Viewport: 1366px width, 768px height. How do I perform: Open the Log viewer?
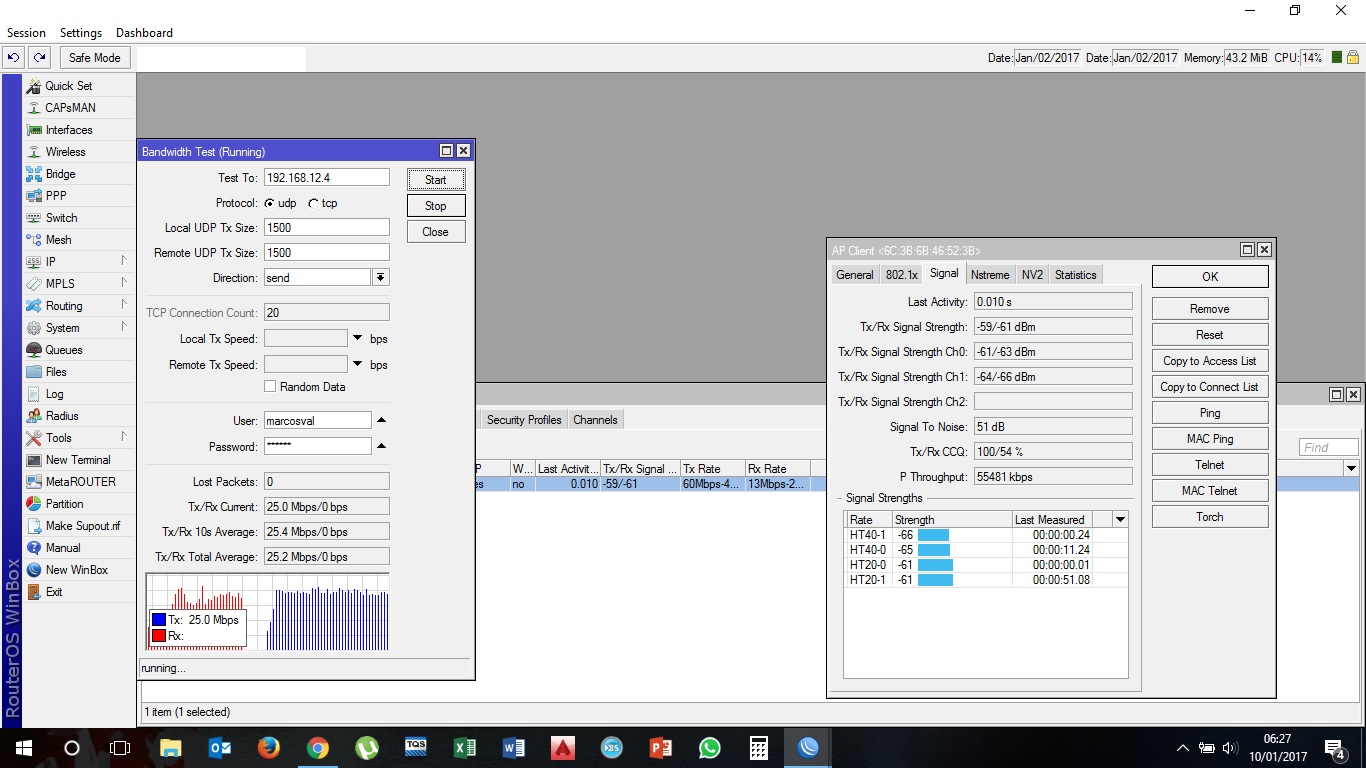(54, 394)
